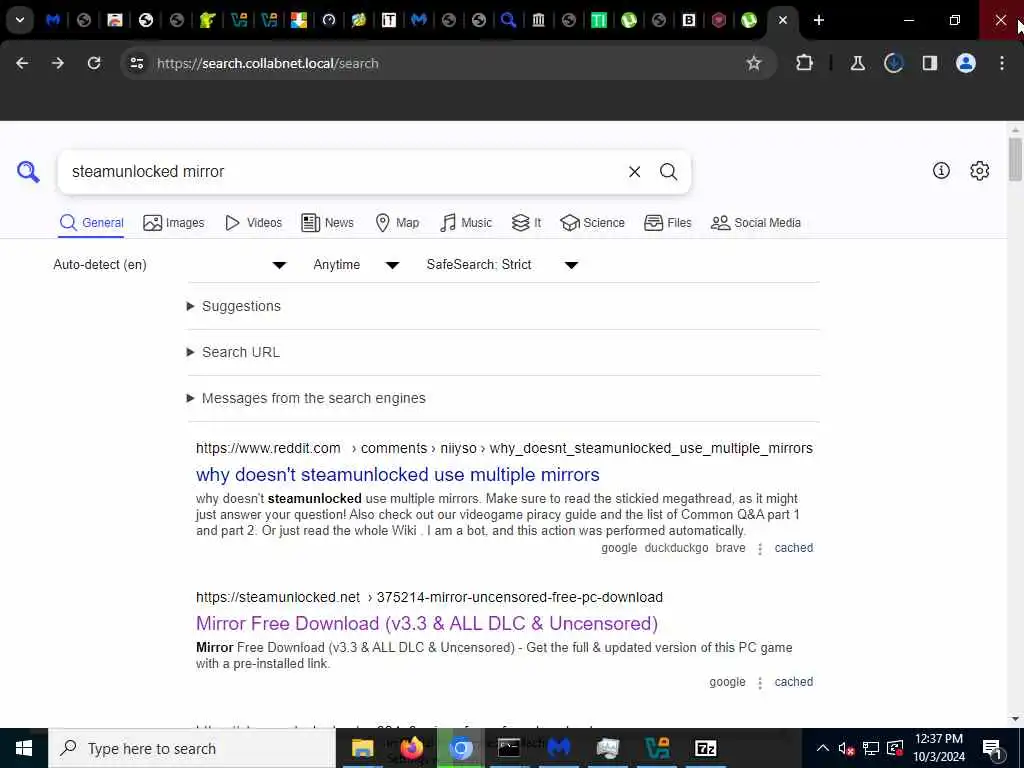Open the tab search chevron

tap(20, 20)
